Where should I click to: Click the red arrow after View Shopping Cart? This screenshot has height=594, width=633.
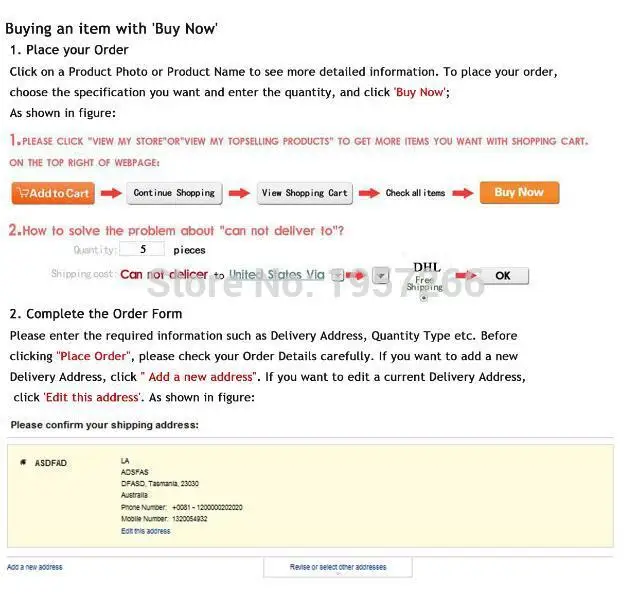click(369, 193)
